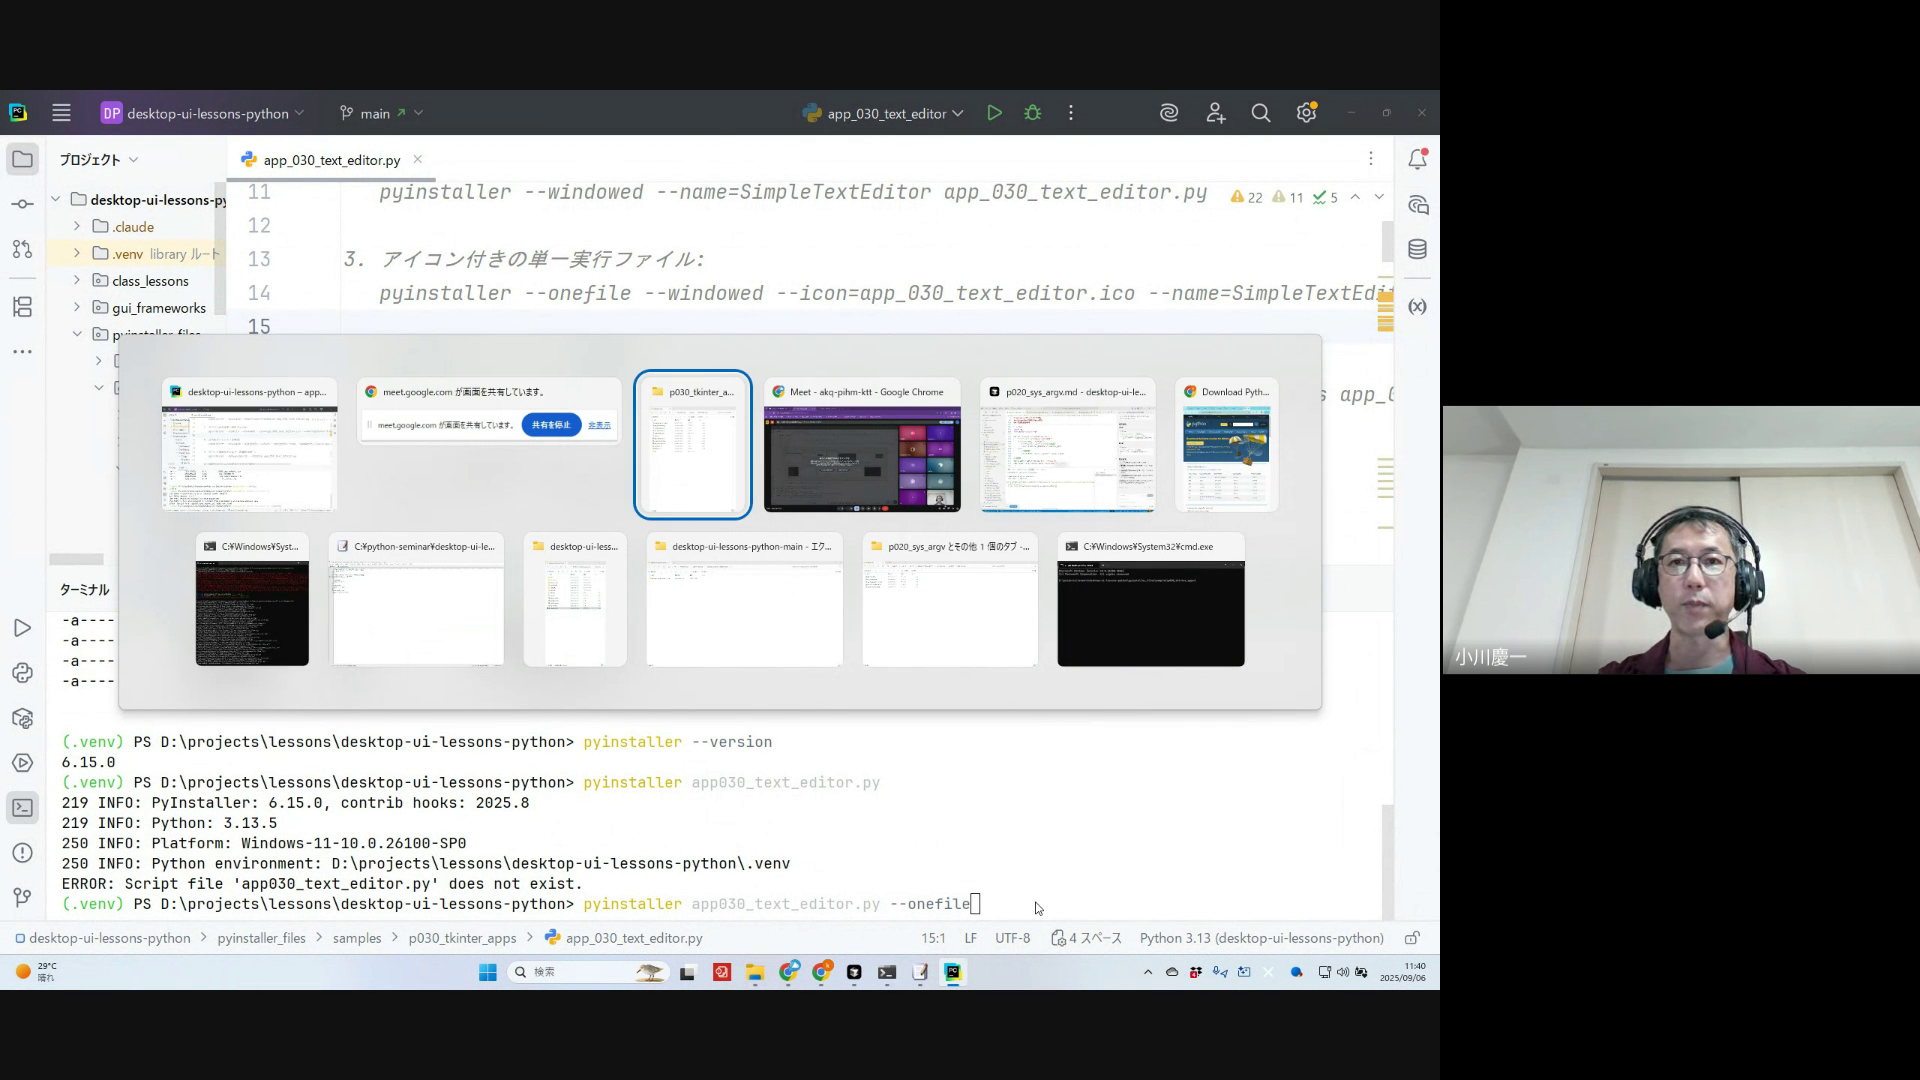The width and height of the screenshot is (1920, 1080).
Task: Click the p030_tkinter_apps breadcrumb
Action: (462, 938)
